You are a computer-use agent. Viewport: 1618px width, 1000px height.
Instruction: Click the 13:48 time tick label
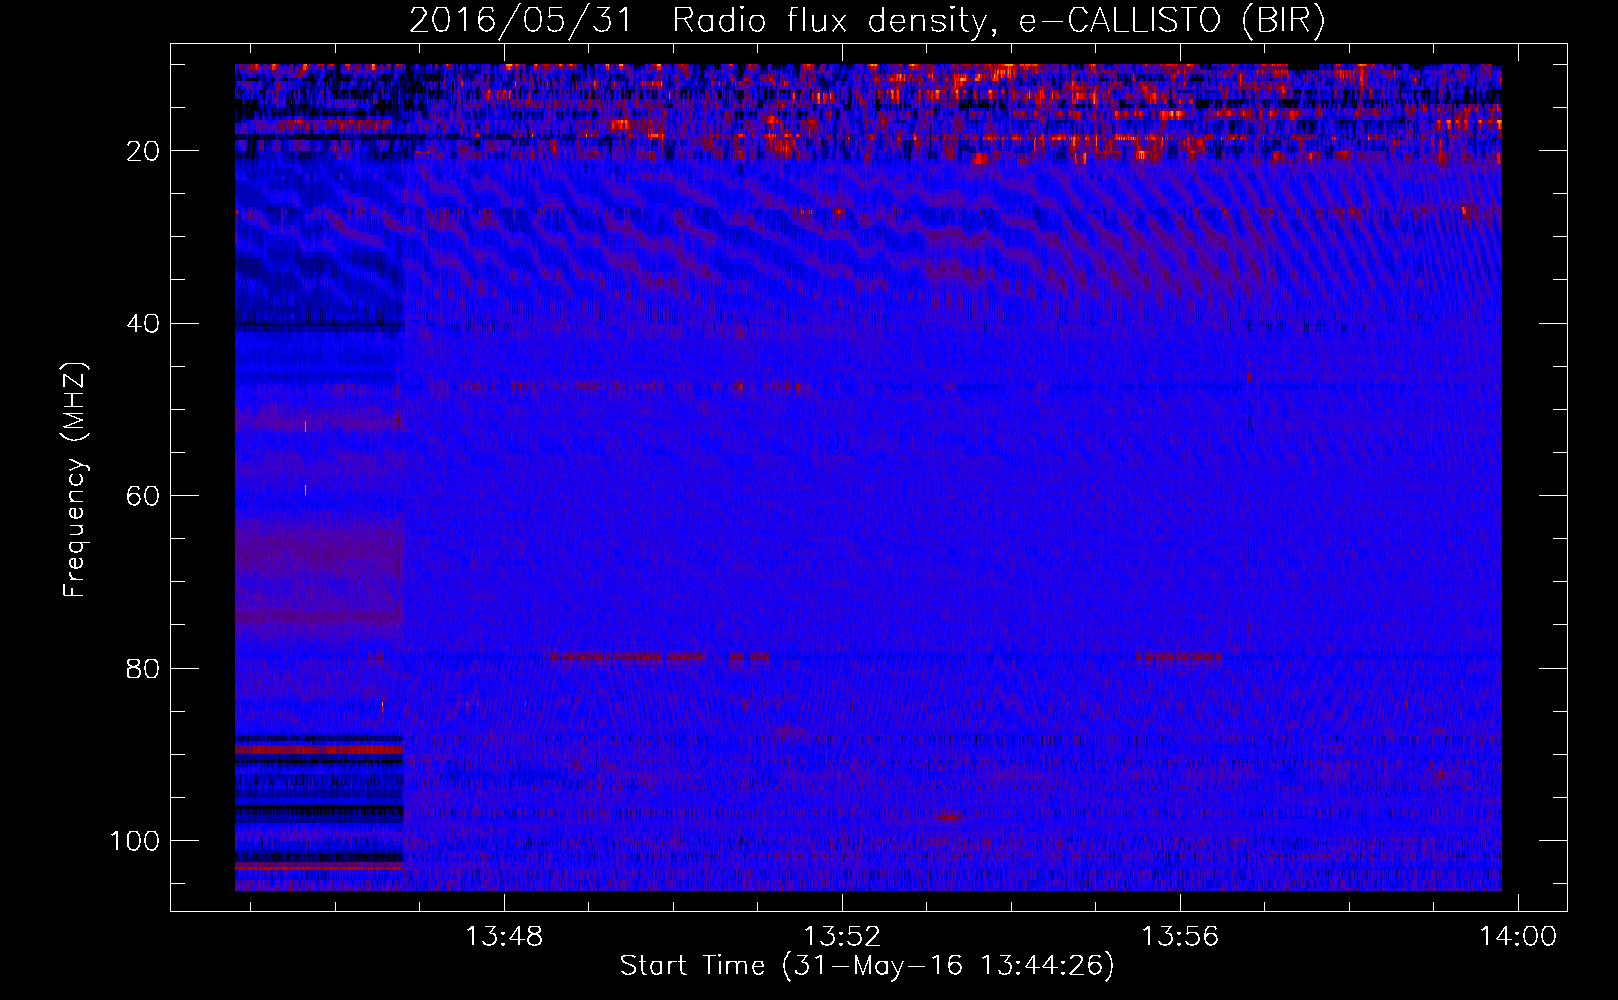tap(504, 937)
